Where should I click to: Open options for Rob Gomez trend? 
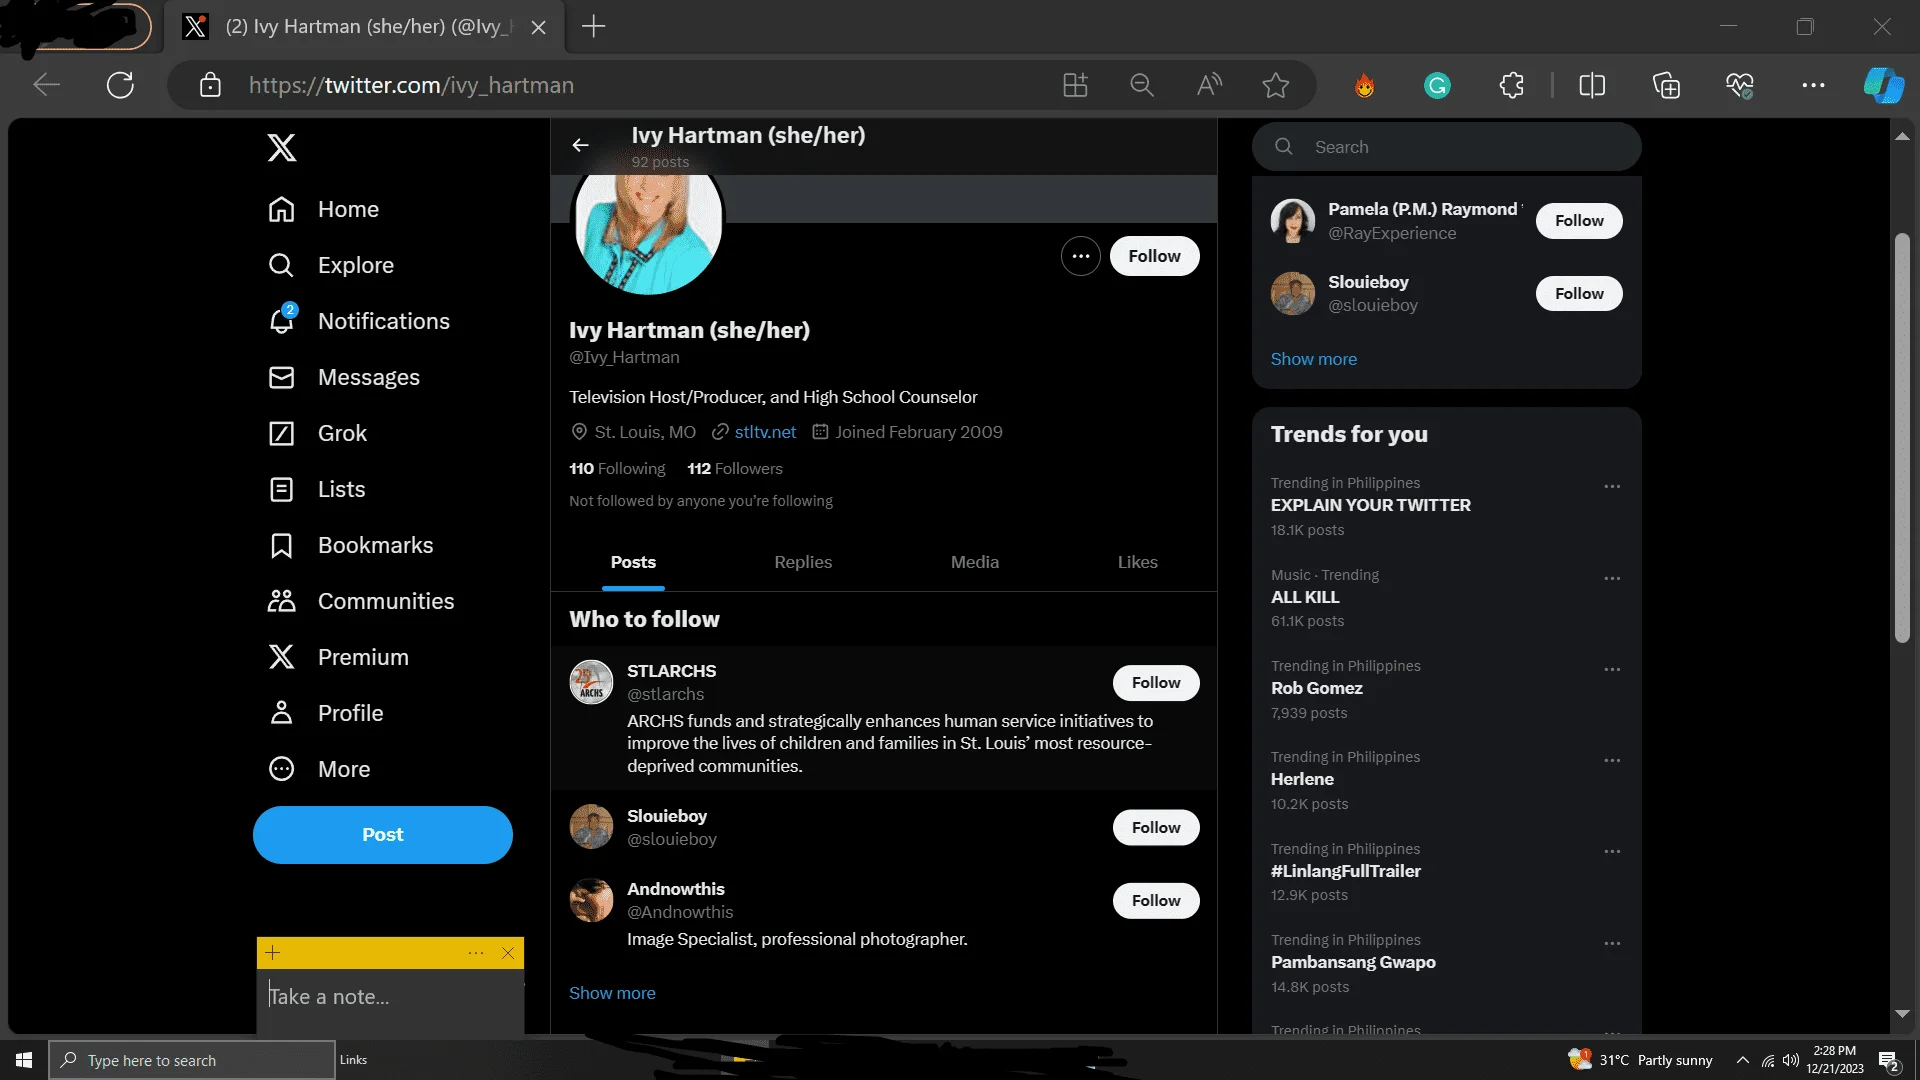1612,670
